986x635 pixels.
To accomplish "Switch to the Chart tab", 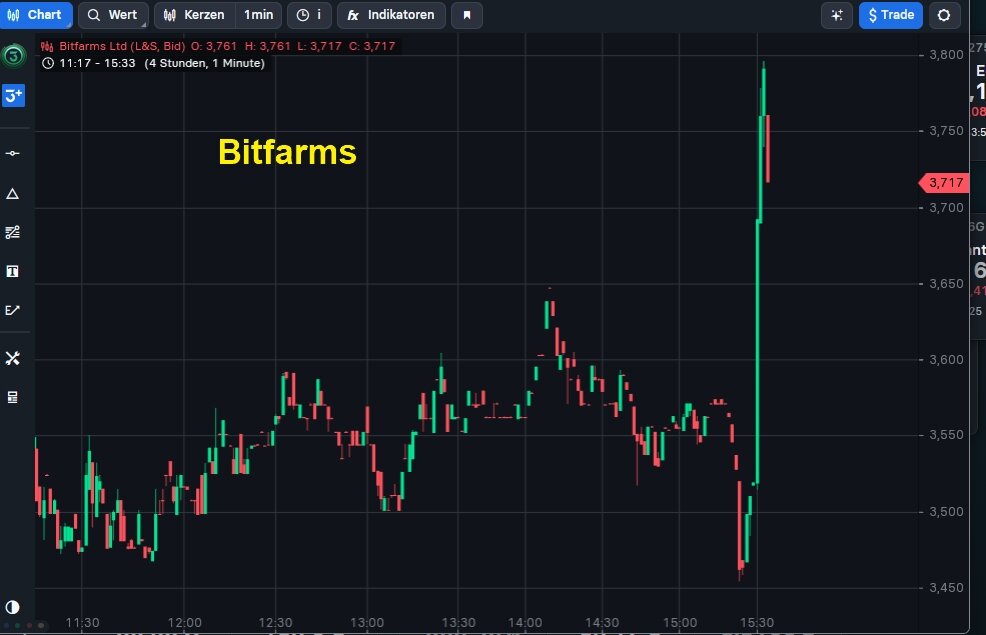I will point(35,15).
